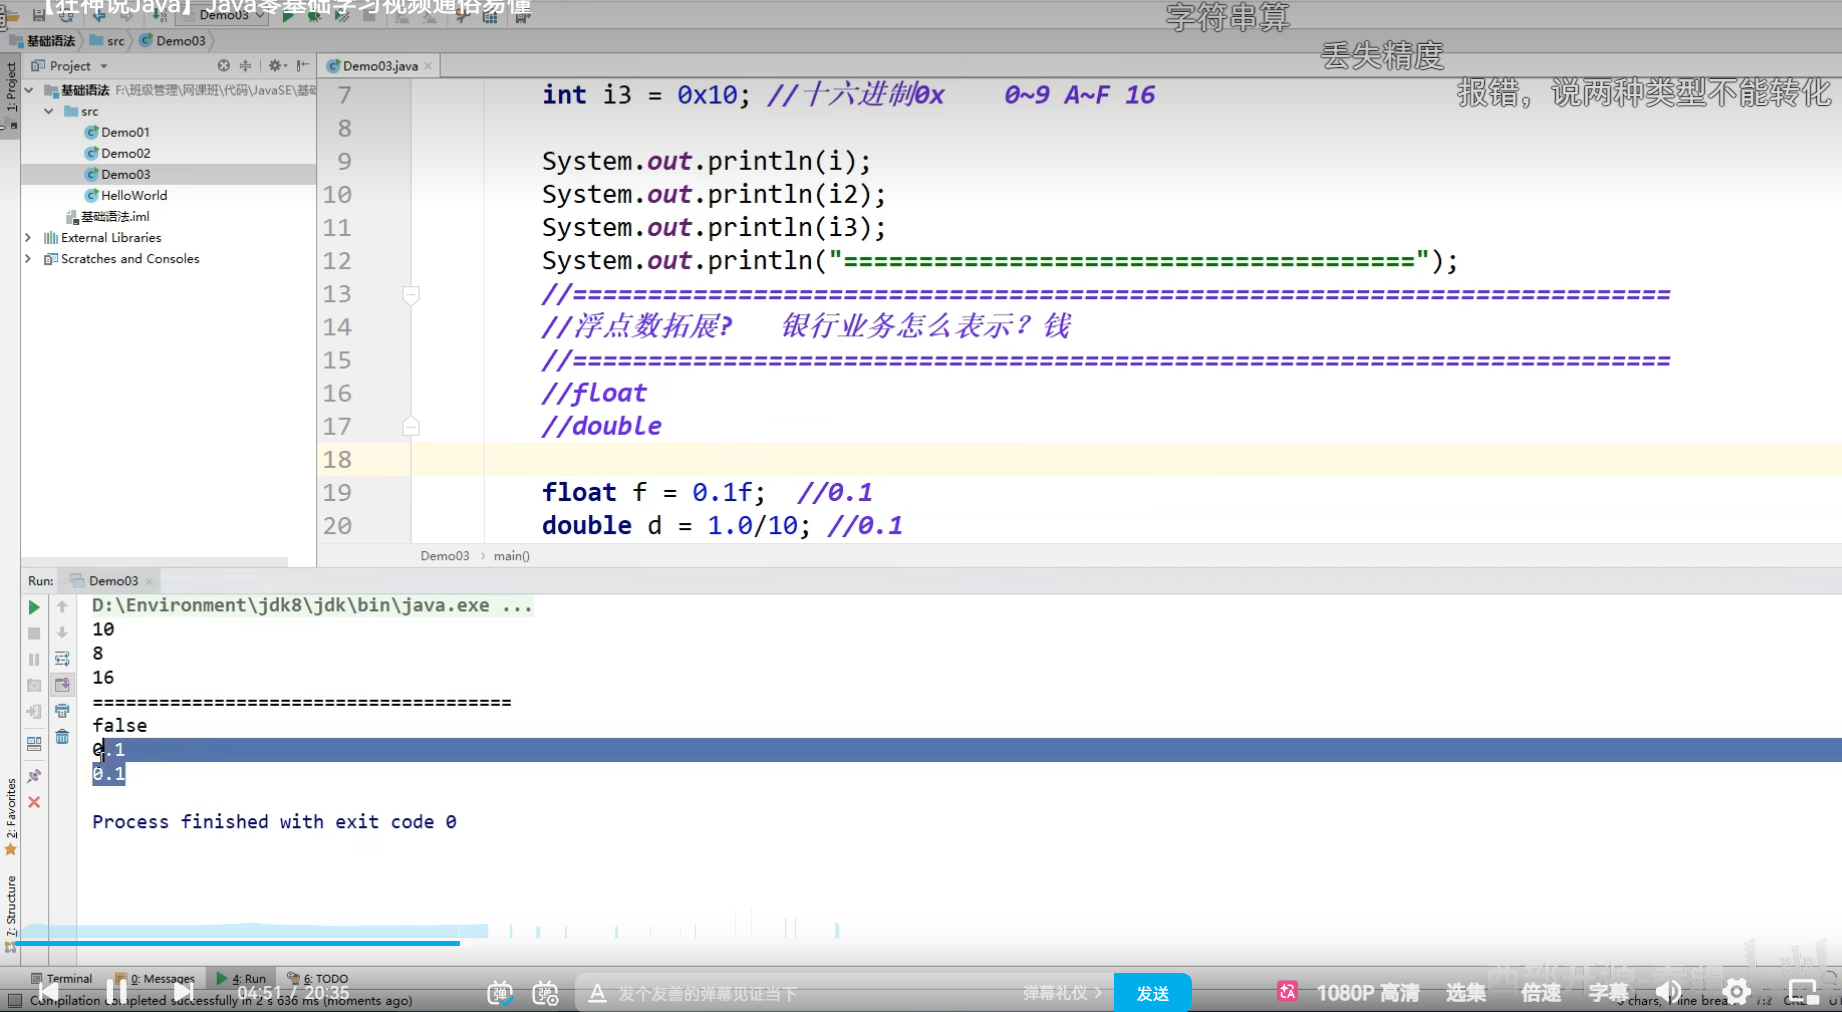1842x1012 pixels.
Task: Collapse the 基础语法 project root
Action: point(29,90)
